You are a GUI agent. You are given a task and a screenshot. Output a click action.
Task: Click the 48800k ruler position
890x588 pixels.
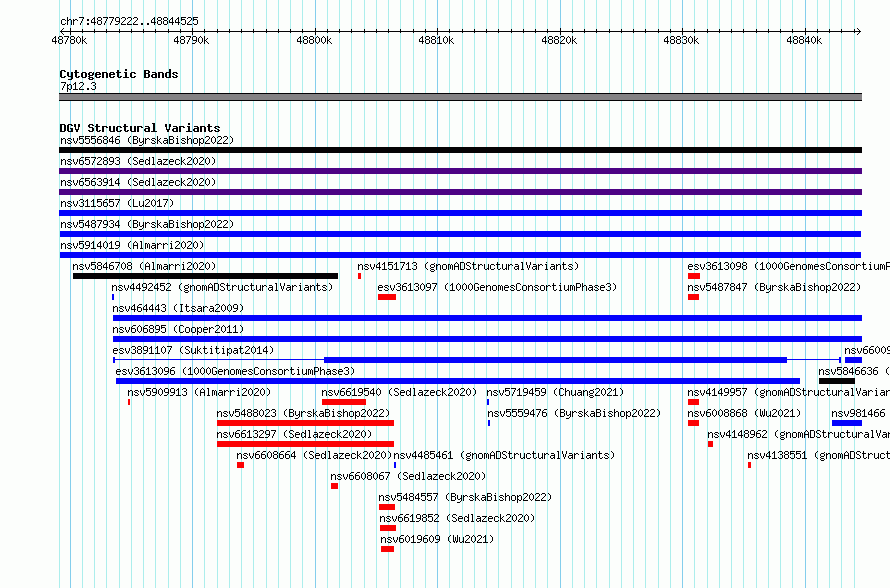[x=314, y=40]
